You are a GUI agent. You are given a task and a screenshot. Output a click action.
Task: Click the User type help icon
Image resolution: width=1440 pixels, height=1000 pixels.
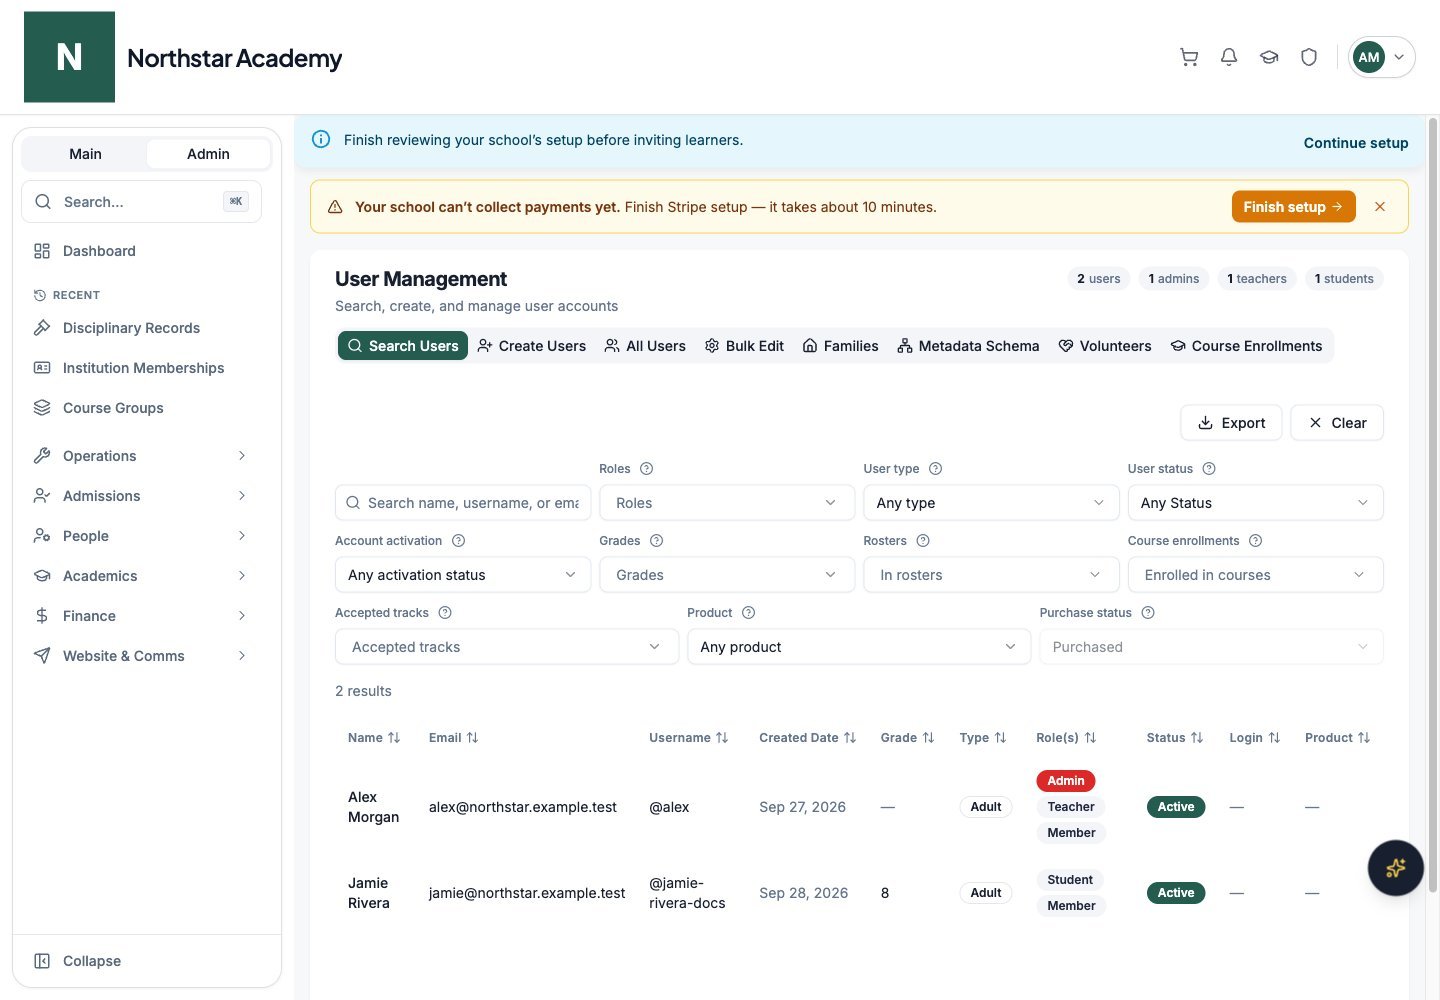pyautogui.click(x=935, y=469)
